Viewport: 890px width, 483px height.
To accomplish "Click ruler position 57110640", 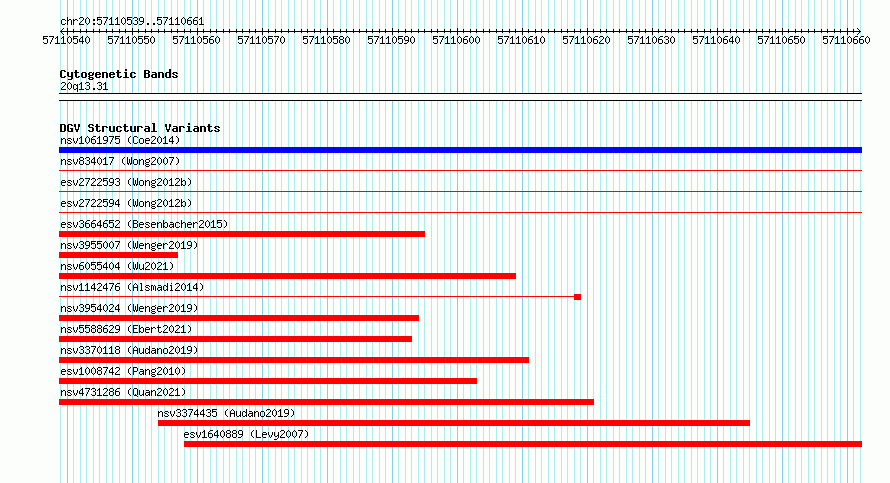I will tap(716, 40).
